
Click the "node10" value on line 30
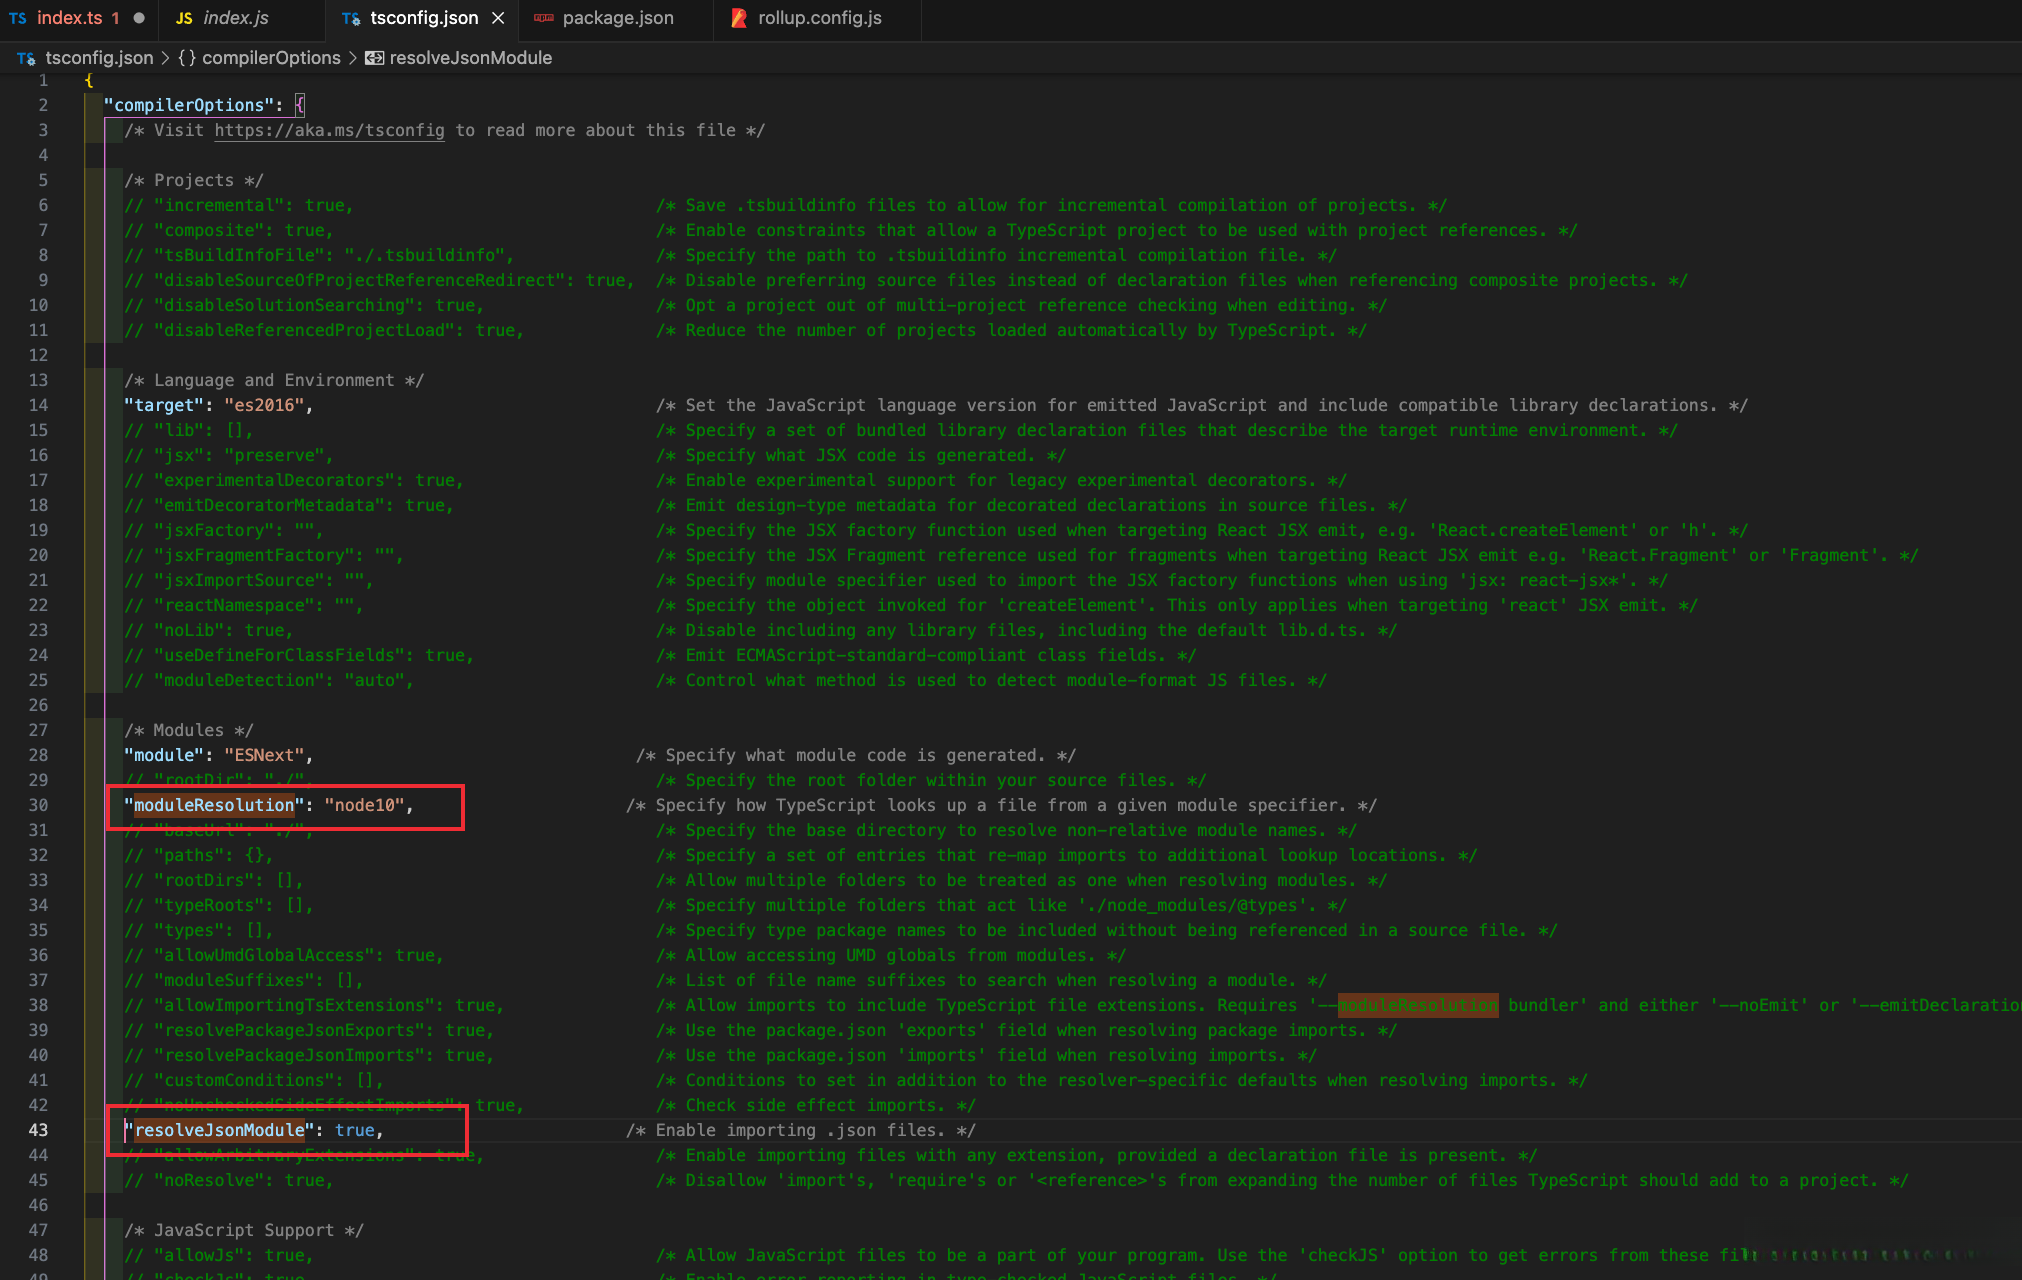coord(364,805)
